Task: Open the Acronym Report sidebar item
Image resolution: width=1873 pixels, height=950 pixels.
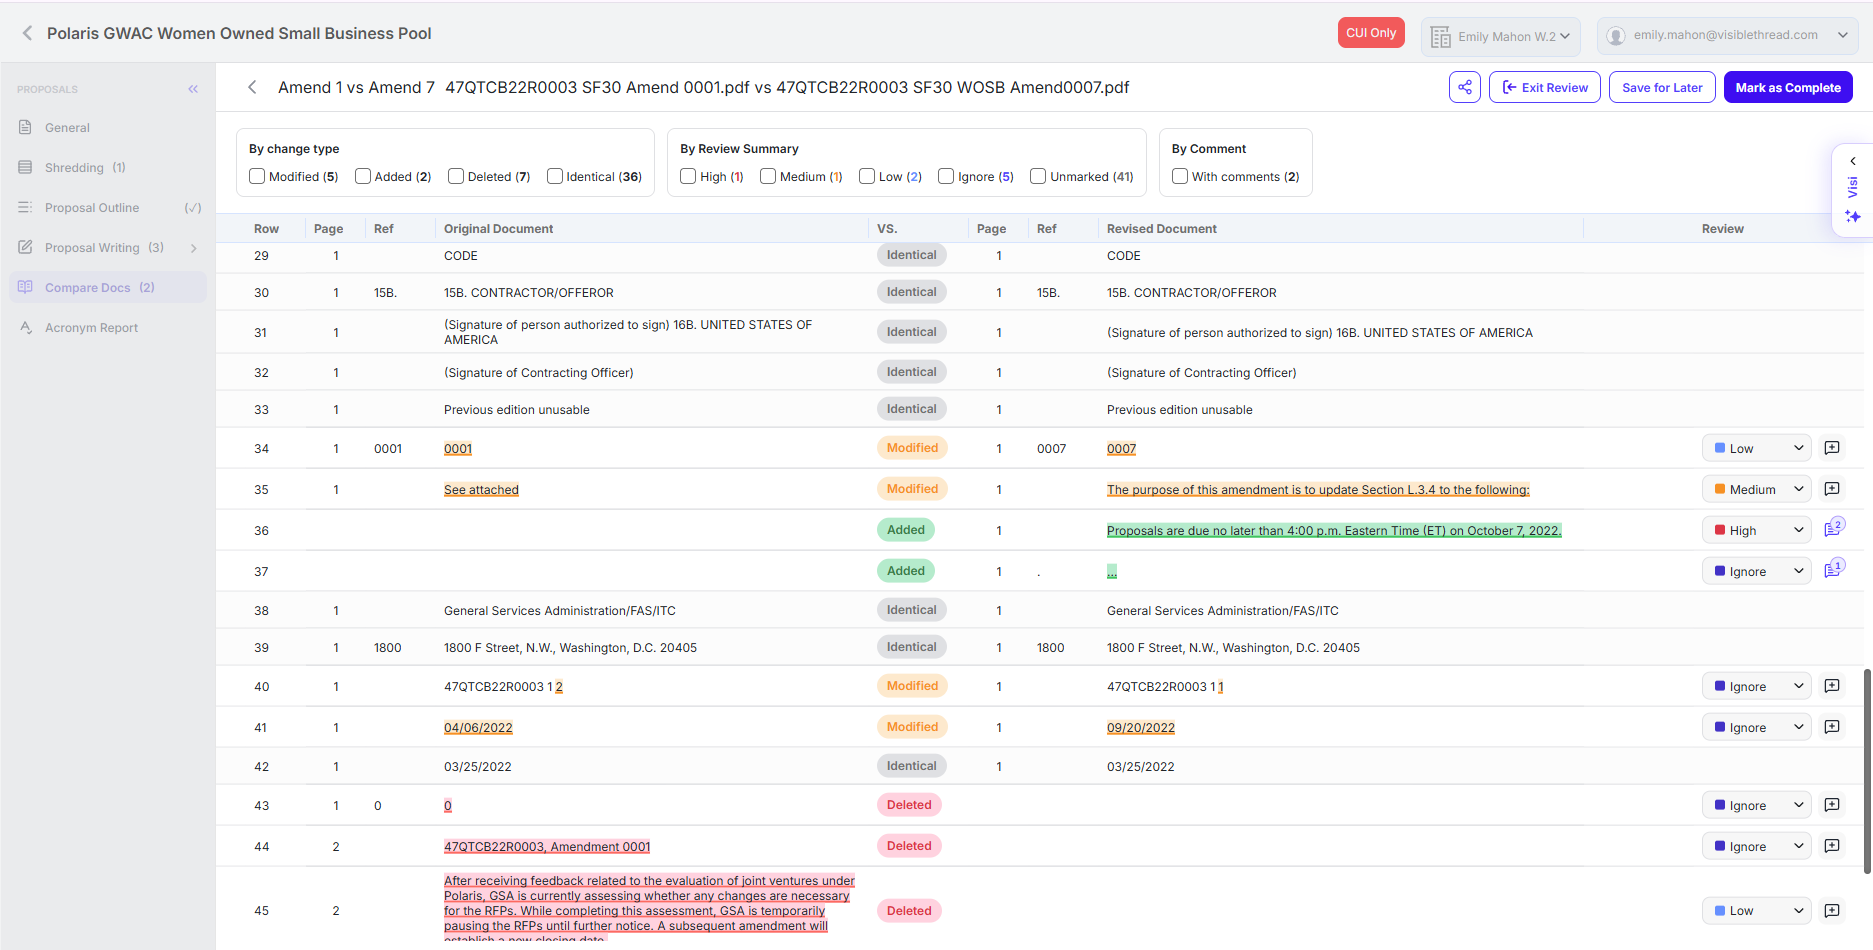Action: pos(108,327)
